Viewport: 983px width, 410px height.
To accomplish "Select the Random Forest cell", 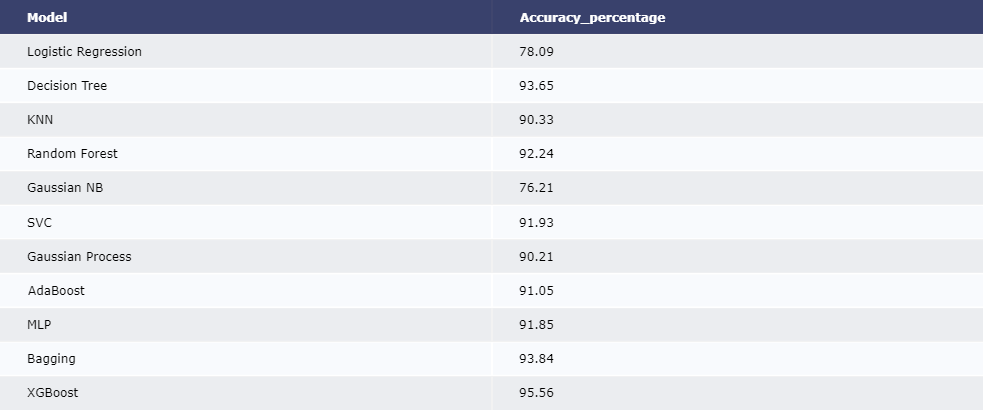I will point(72,154).
